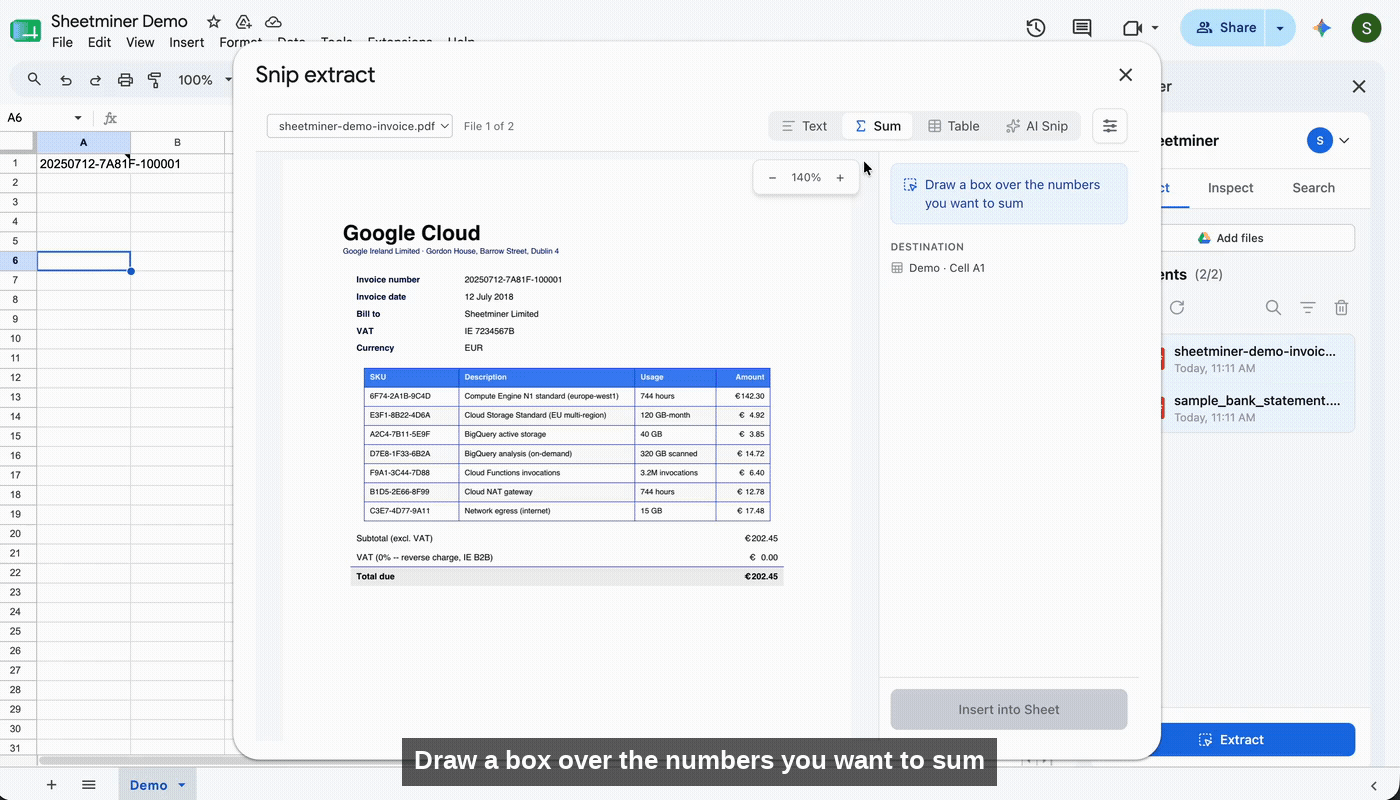Click the €142.30 amount in invoice
Screen dimensions: 1400x800
click(x=748, y=396)
